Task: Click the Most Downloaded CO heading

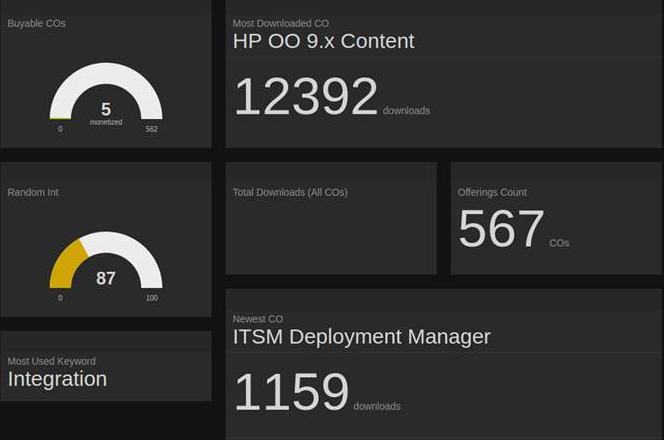Action: (x=280, y=23)
